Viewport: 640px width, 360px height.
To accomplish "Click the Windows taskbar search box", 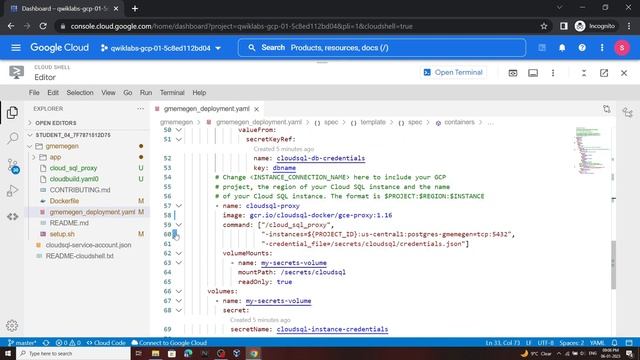I will (73, 353).
